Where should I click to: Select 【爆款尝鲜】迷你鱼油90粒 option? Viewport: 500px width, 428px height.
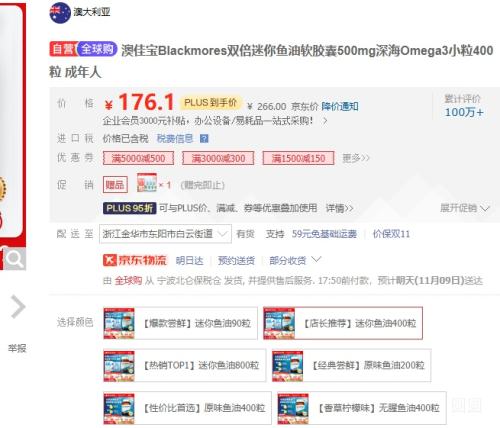point(180,323)
